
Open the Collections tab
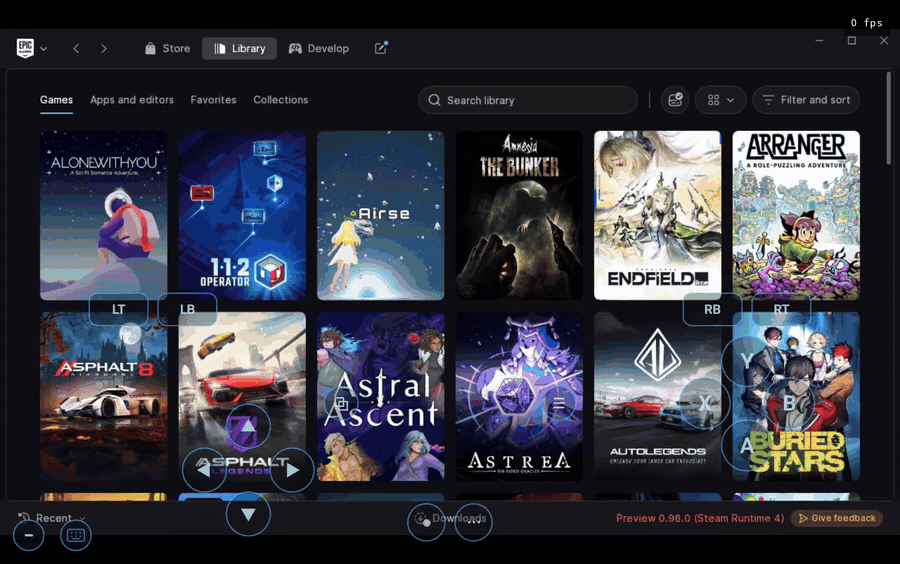281,100
